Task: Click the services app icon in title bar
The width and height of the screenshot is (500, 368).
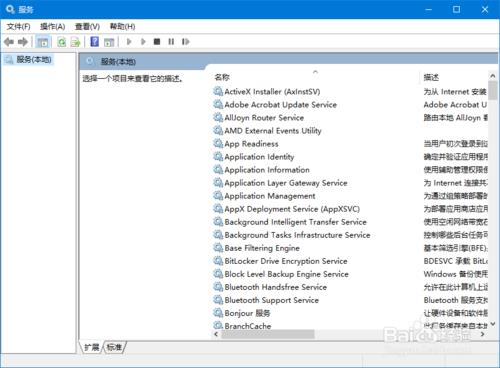Action: (x=10, y=9)
